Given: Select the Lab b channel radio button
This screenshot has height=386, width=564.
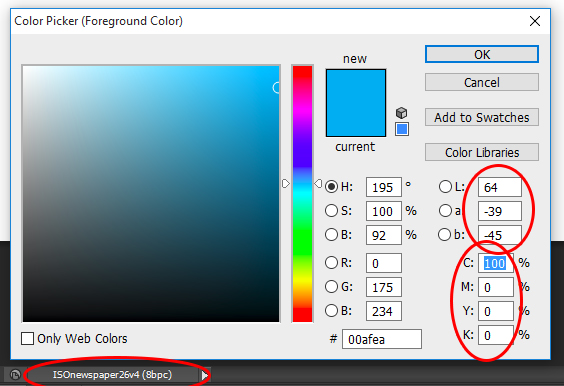Looking at the screenshot, I should pos(445,235).
